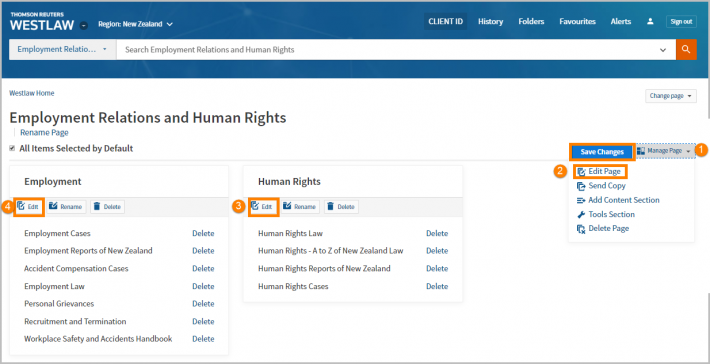Viewport: 710px width, 364px height.
Task: Click the Sign out button
Action: (x=681, y=21)
